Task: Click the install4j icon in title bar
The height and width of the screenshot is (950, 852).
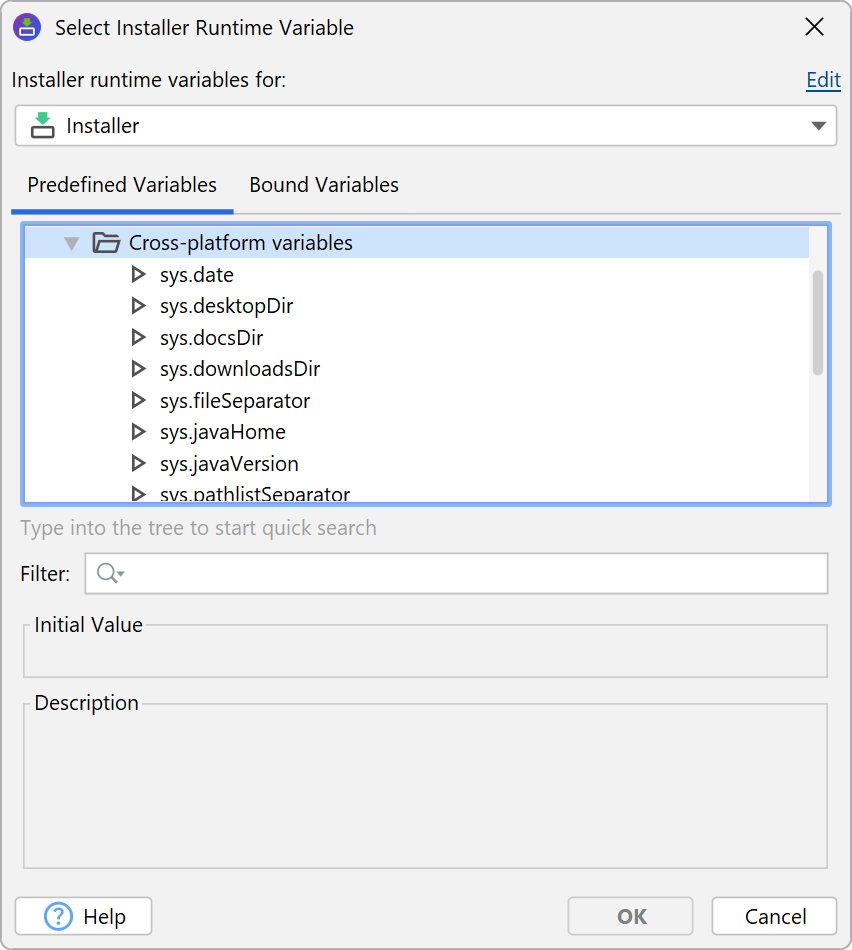Action: [27, 28]
